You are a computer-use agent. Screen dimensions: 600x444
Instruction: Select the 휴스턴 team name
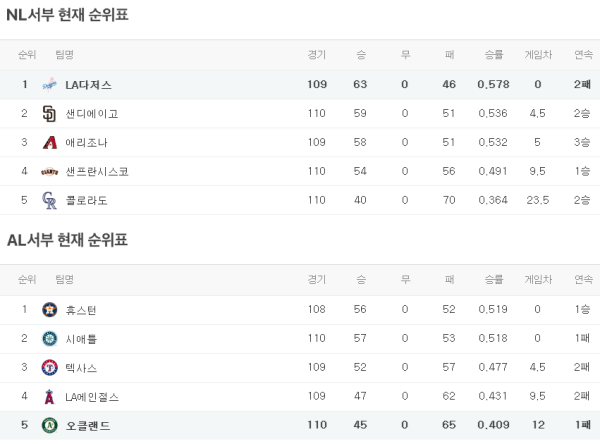[81, 310]
